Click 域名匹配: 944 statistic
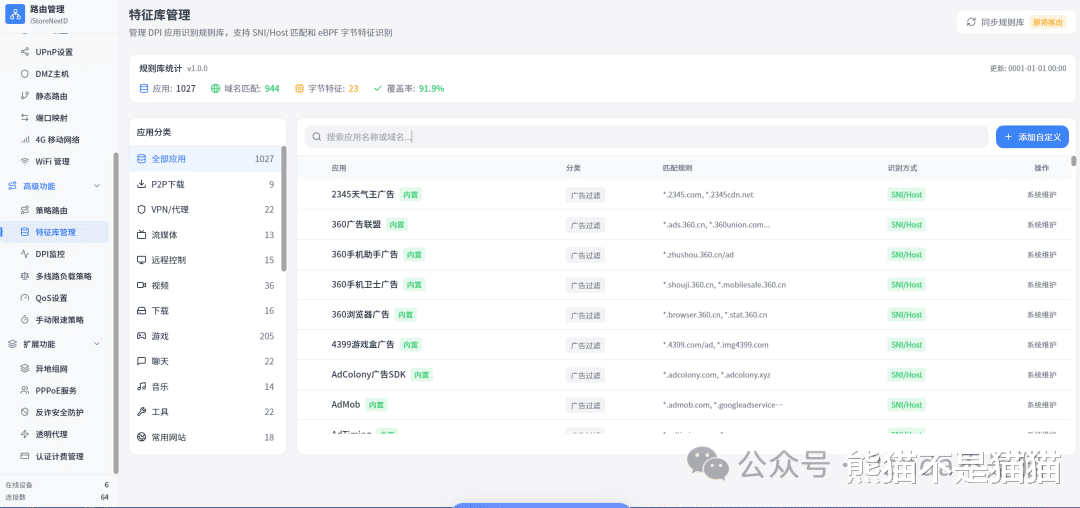Image resolution: width=1080 pixels, height=508 pixels. coord(245,89)
